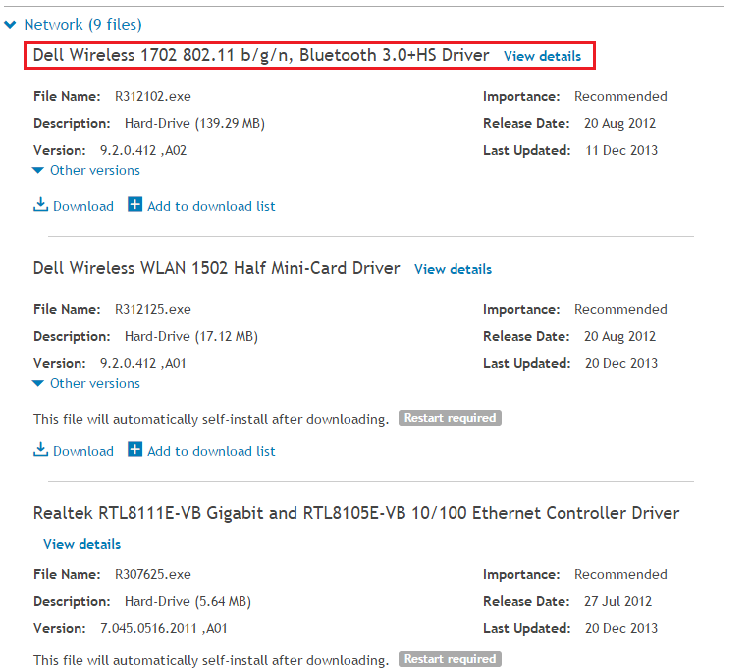Select Dell Wireless 1702 802.11 driver title
Screen dimensions: 751x672
pos(261,56)
